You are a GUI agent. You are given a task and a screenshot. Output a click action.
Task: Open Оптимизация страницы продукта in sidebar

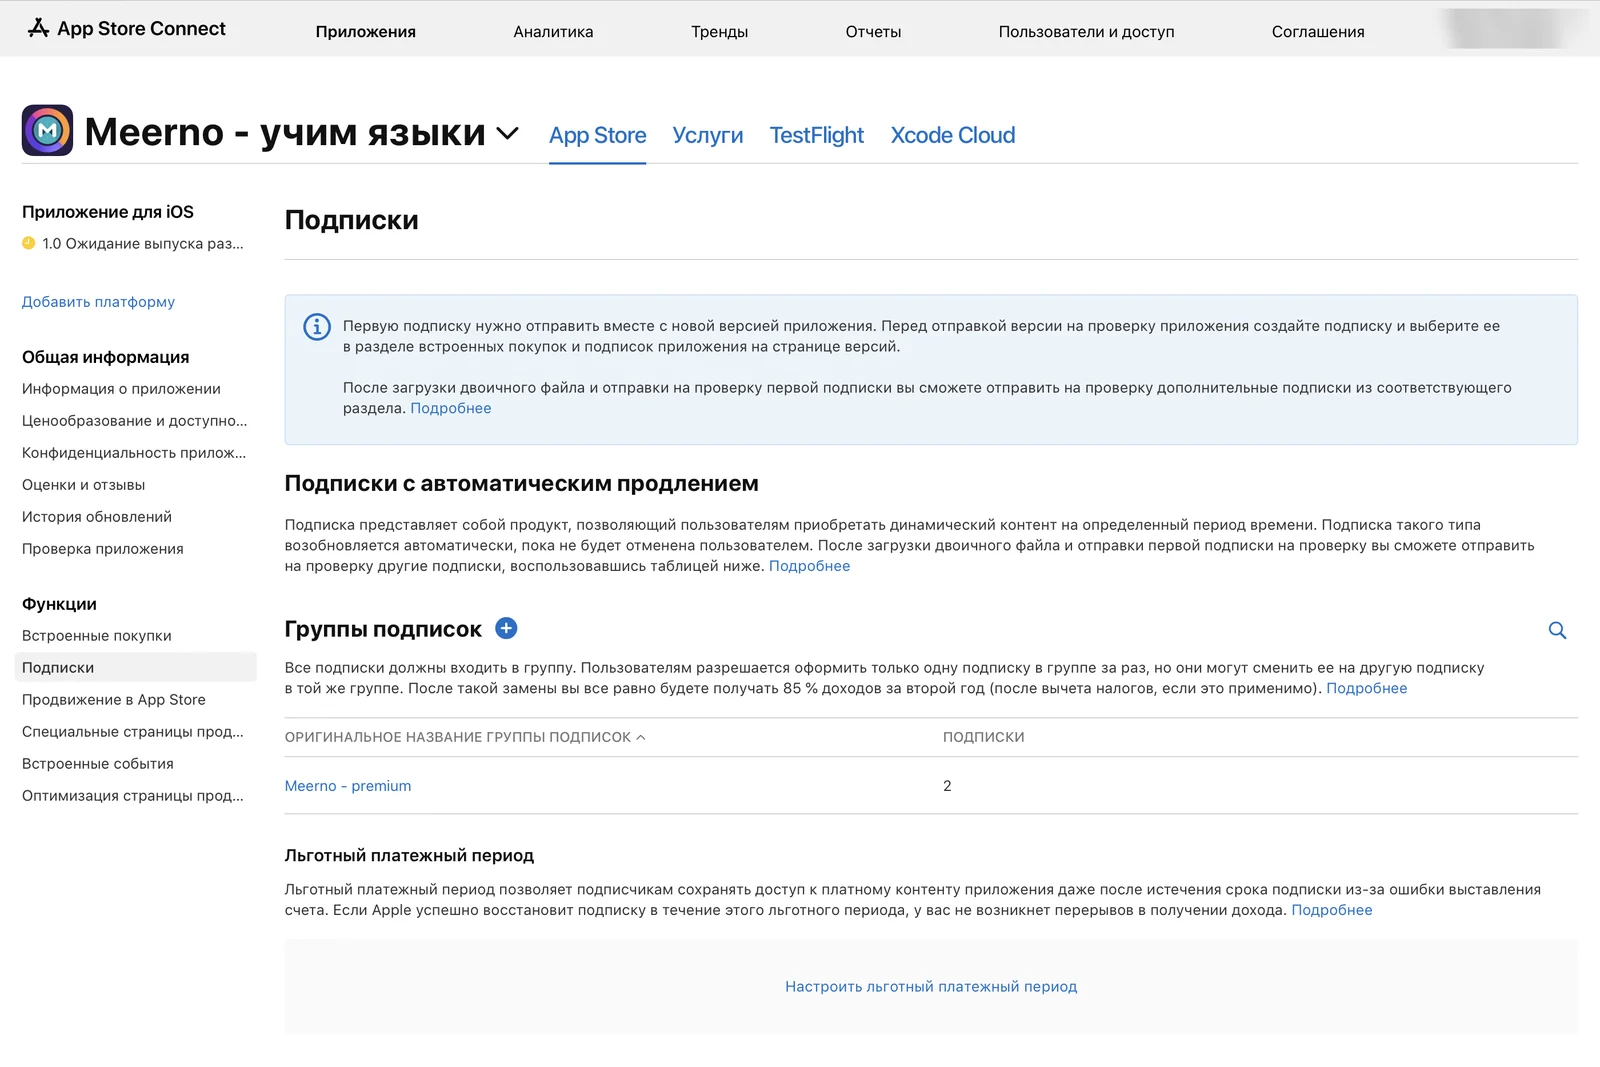click(x=133, y=796)
